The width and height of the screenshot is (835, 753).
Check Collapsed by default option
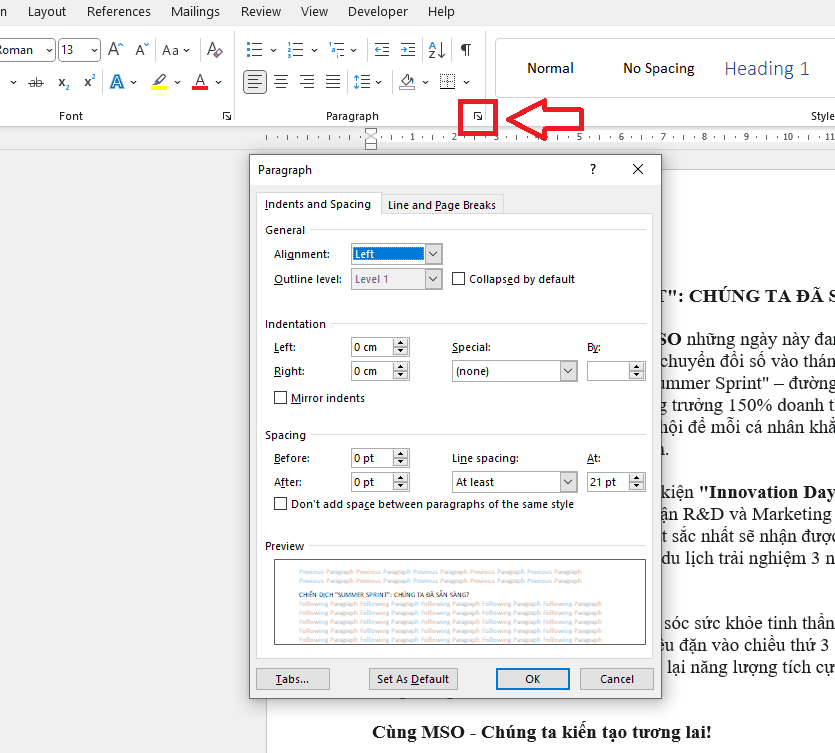pos(459,279)
